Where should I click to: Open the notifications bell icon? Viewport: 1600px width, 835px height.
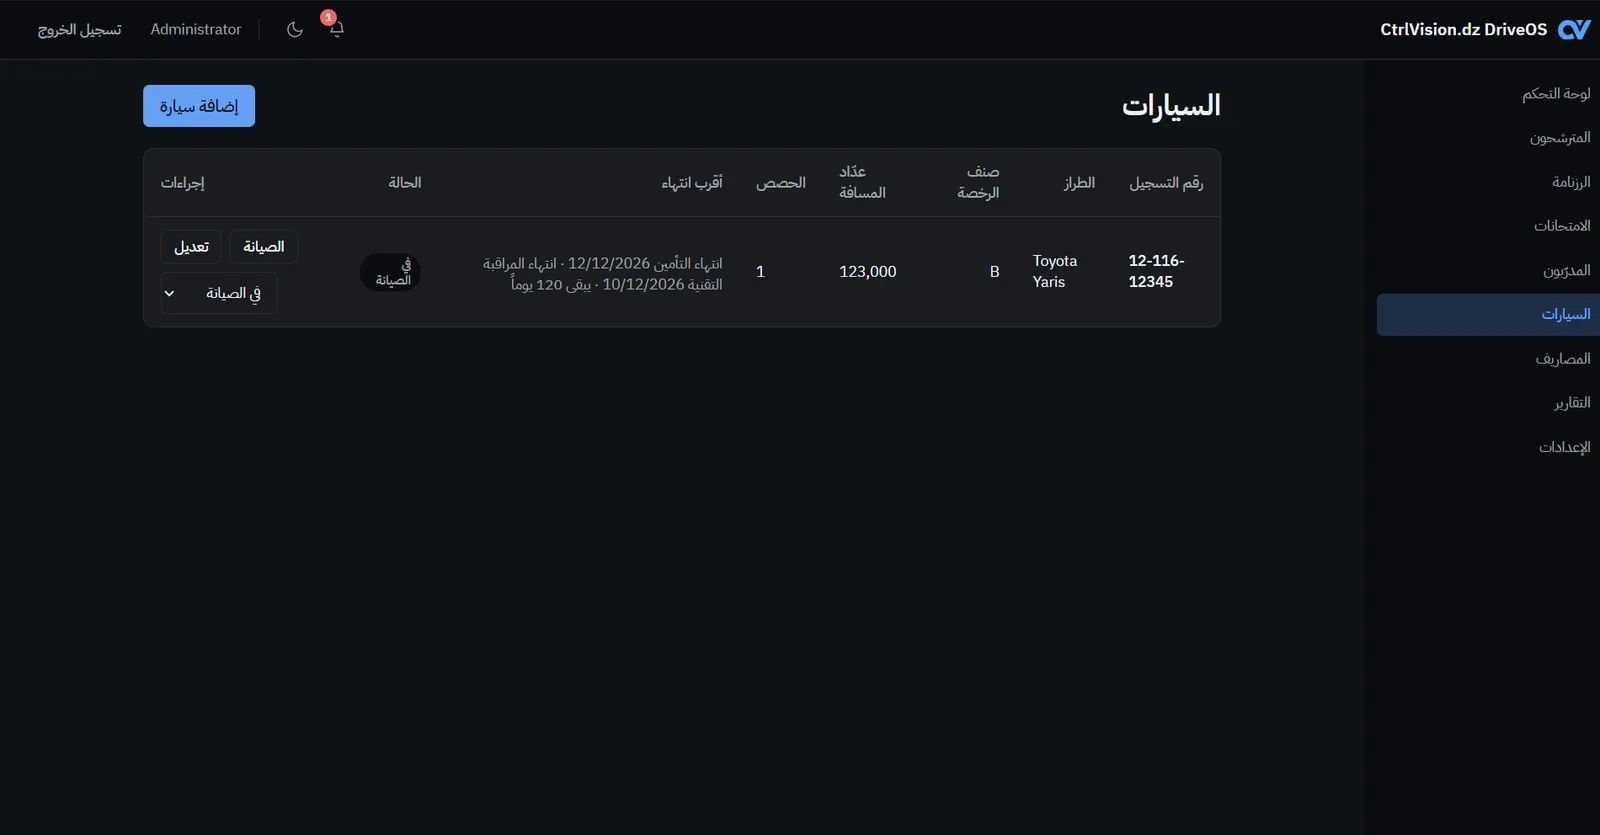336,29
